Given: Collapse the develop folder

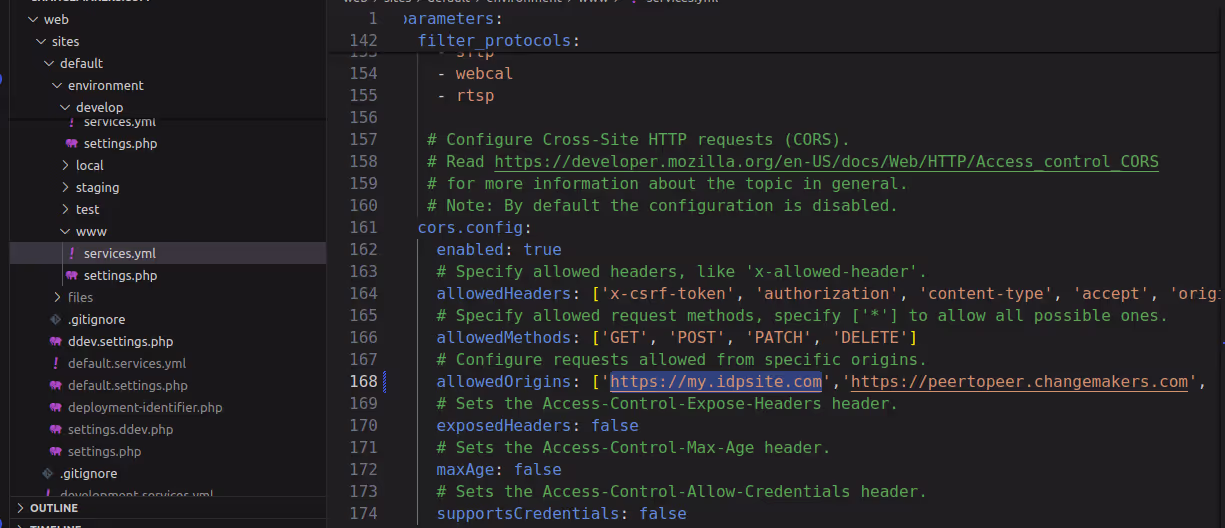Looking at the screenshot, I should (x=65, y=108).
